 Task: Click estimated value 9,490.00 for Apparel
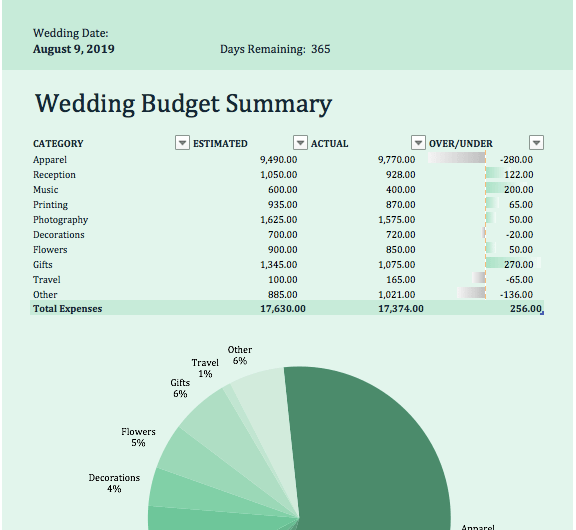pyautogui.click(x=278, y=160)
